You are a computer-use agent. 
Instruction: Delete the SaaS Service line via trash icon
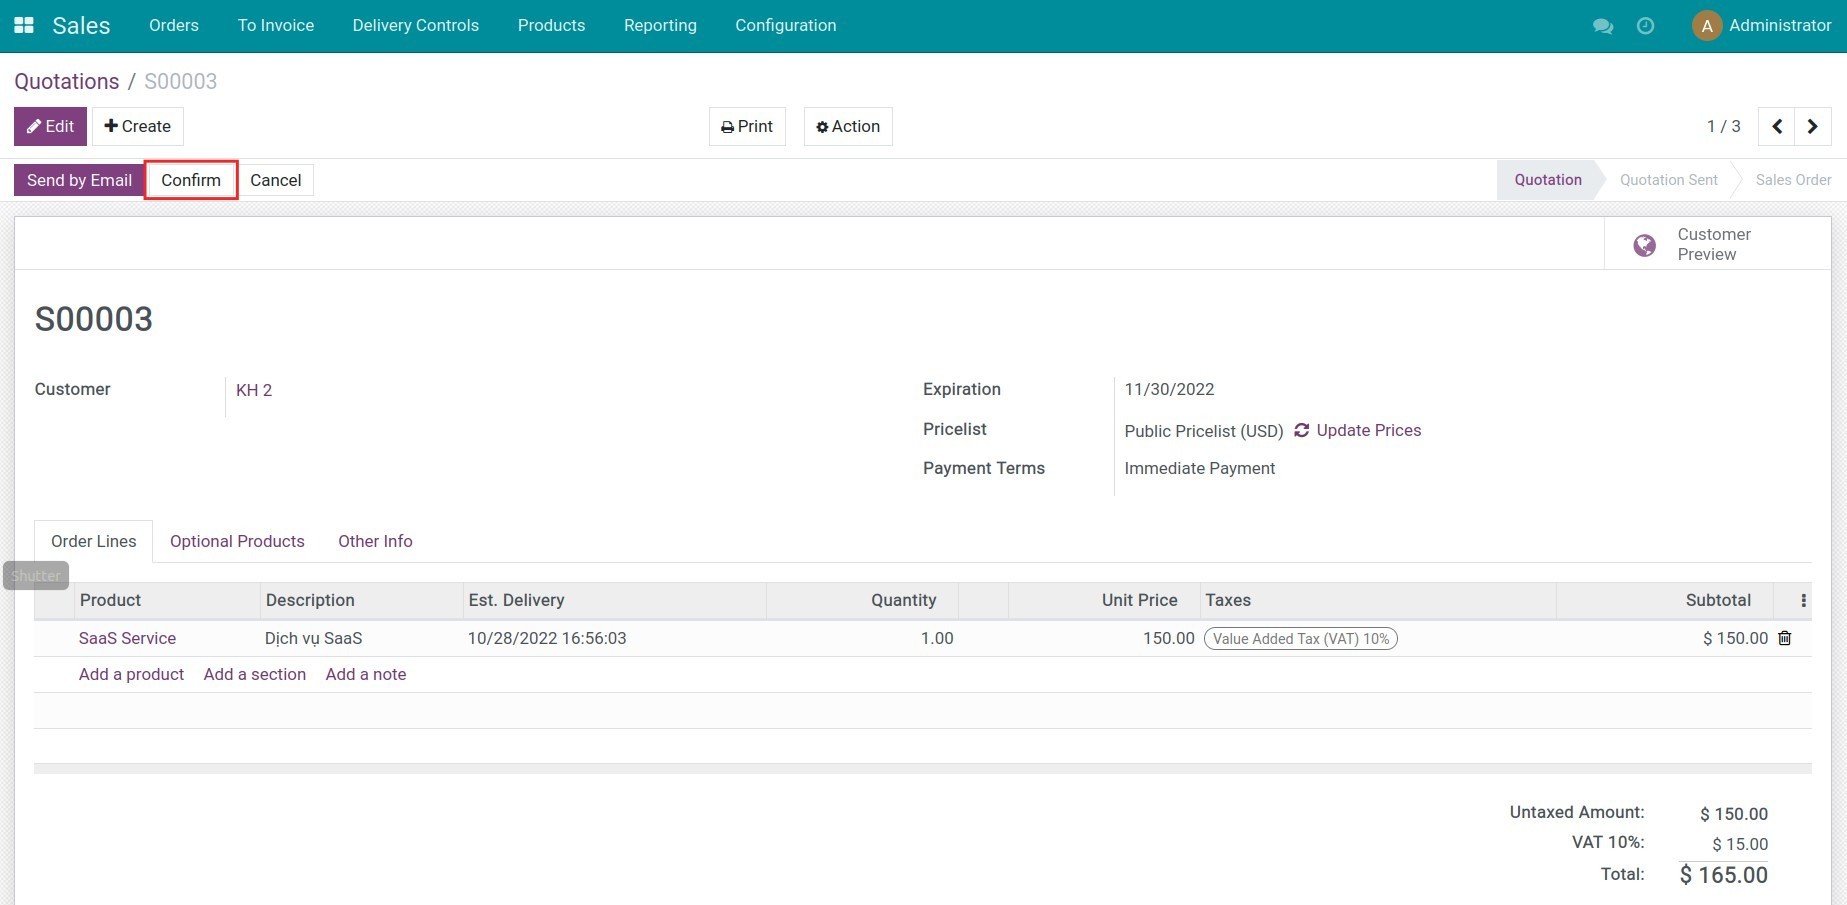tap(1785, 638)
